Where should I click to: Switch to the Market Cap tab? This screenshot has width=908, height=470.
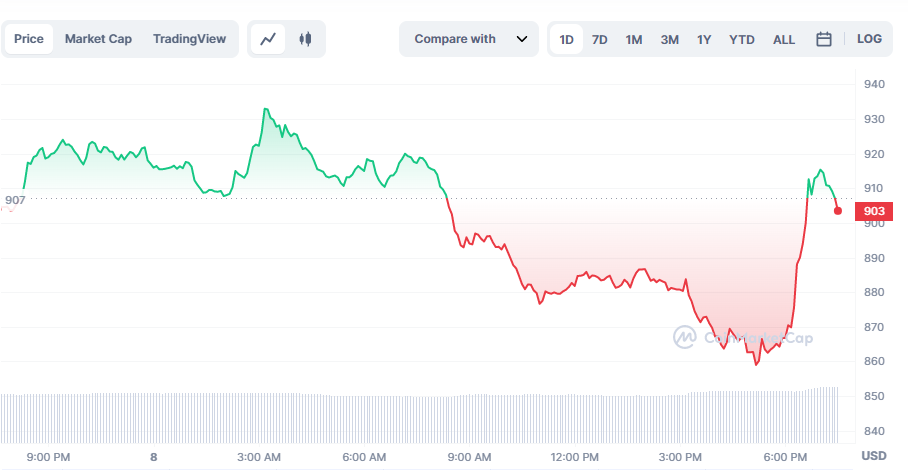98,39
